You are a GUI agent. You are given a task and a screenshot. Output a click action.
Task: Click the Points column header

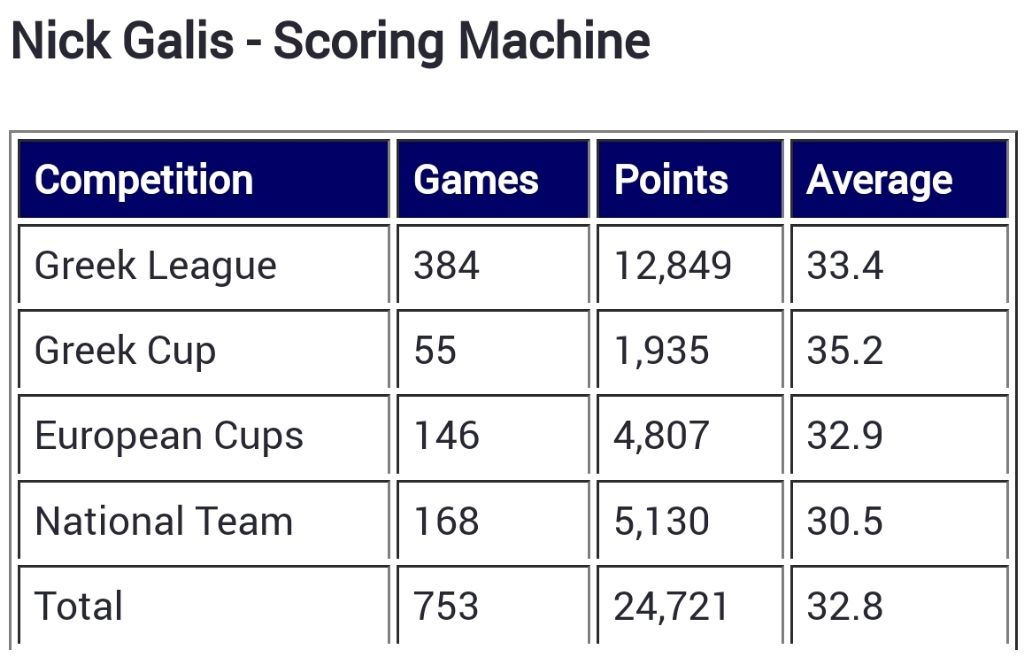point(671,180)
